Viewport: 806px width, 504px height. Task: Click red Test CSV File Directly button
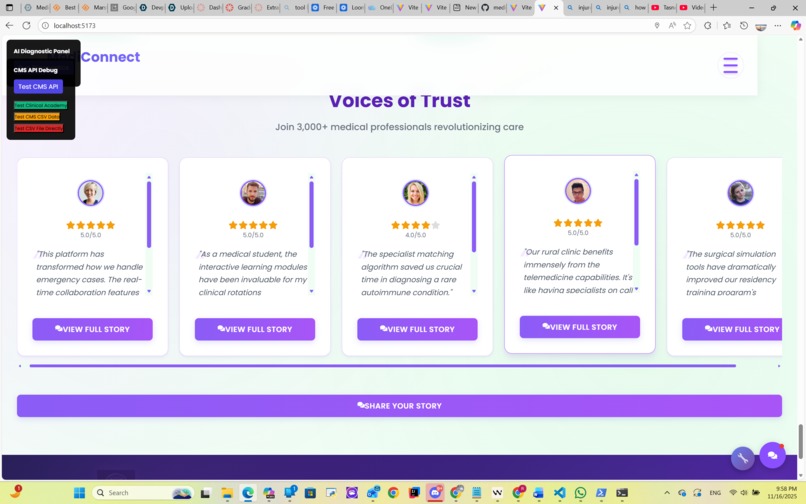39,128
